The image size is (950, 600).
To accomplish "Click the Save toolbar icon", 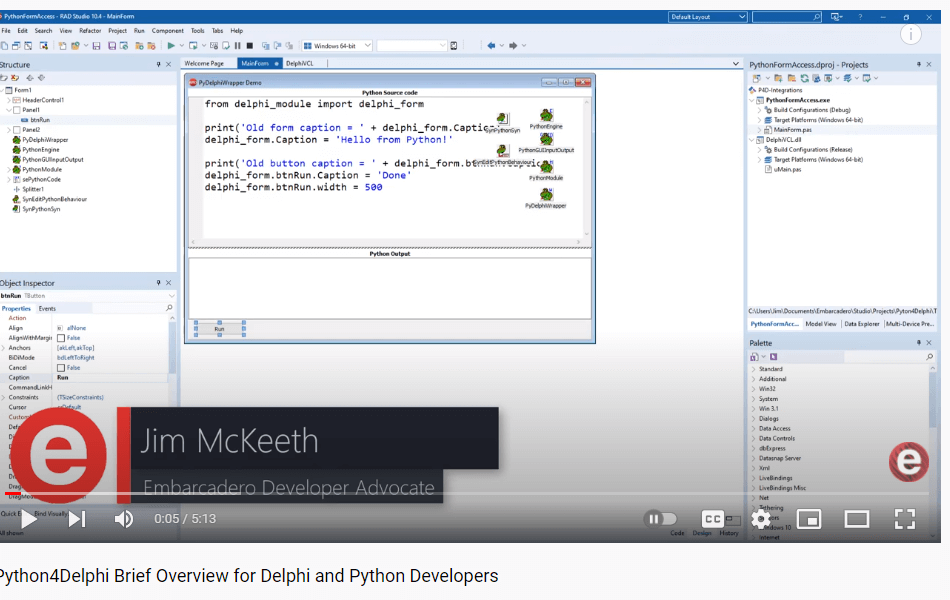I will [x=96, y=45].
